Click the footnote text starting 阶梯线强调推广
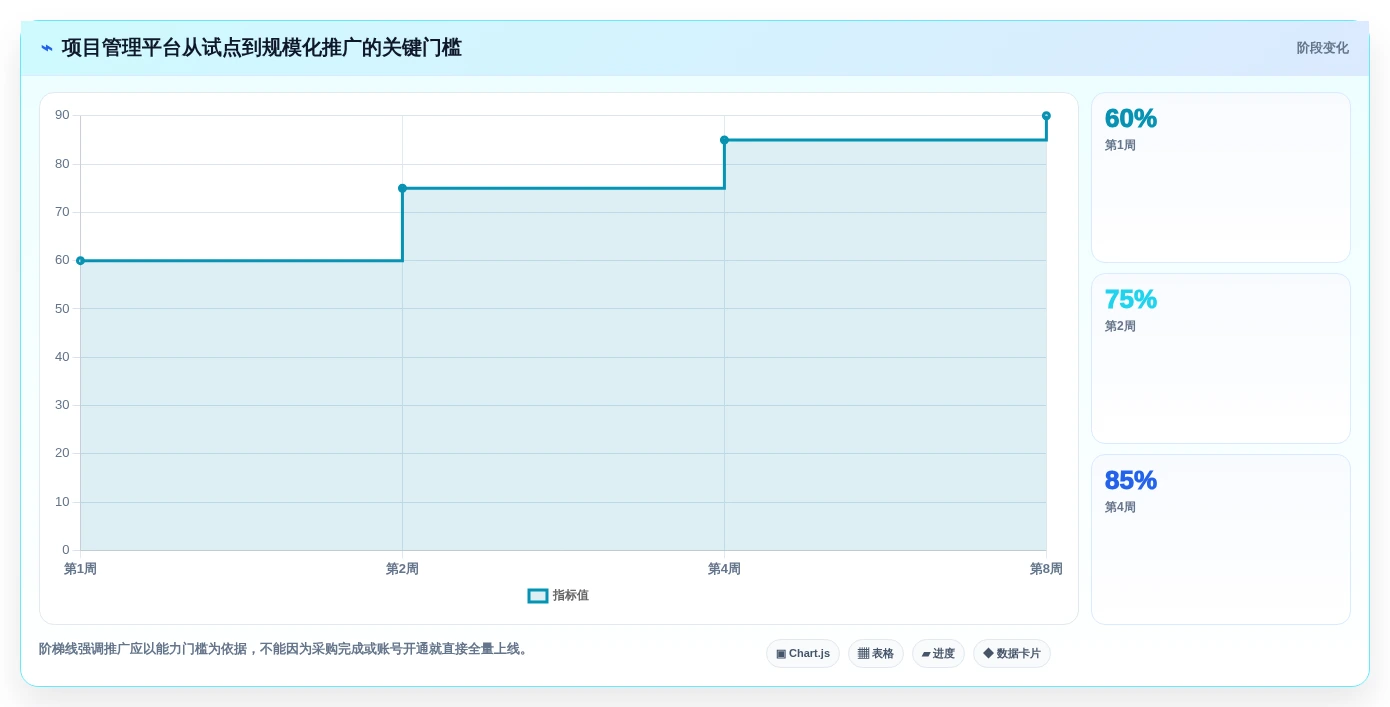1390x707 pixels. [284, 649]
